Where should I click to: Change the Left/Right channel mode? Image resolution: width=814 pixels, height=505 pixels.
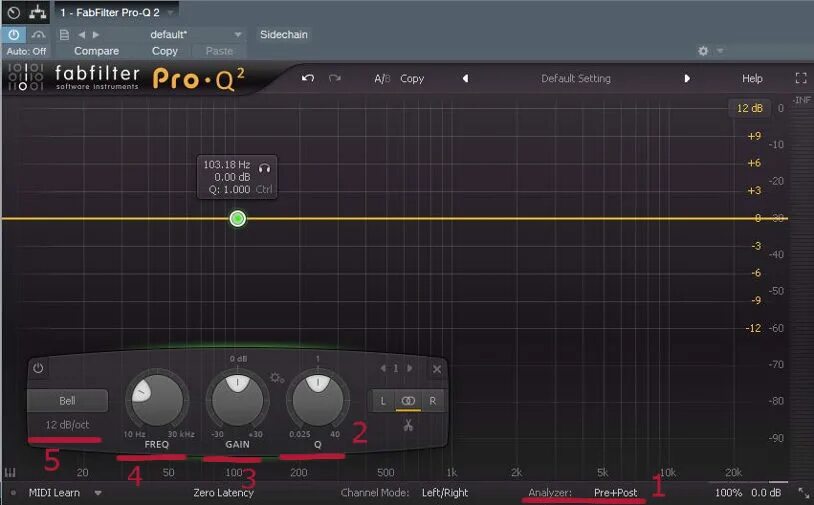(x=445, y=493)
